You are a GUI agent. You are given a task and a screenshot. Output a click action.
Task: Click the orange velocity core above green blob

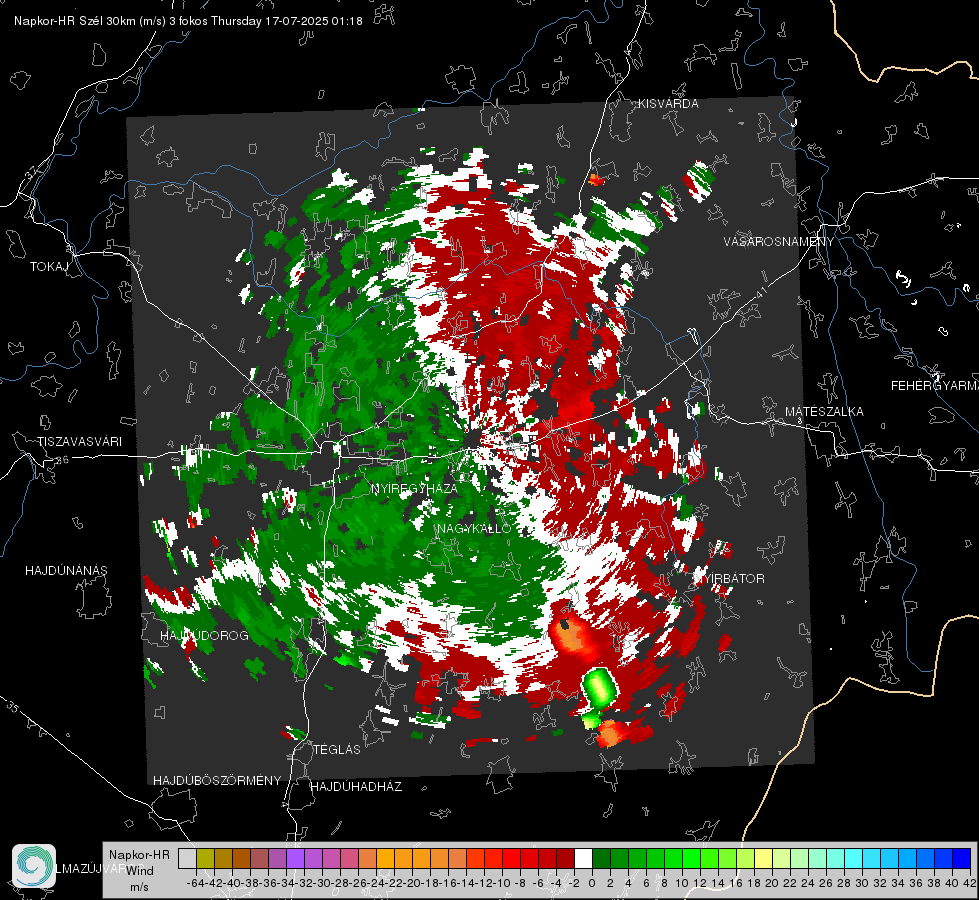point(571,636)
